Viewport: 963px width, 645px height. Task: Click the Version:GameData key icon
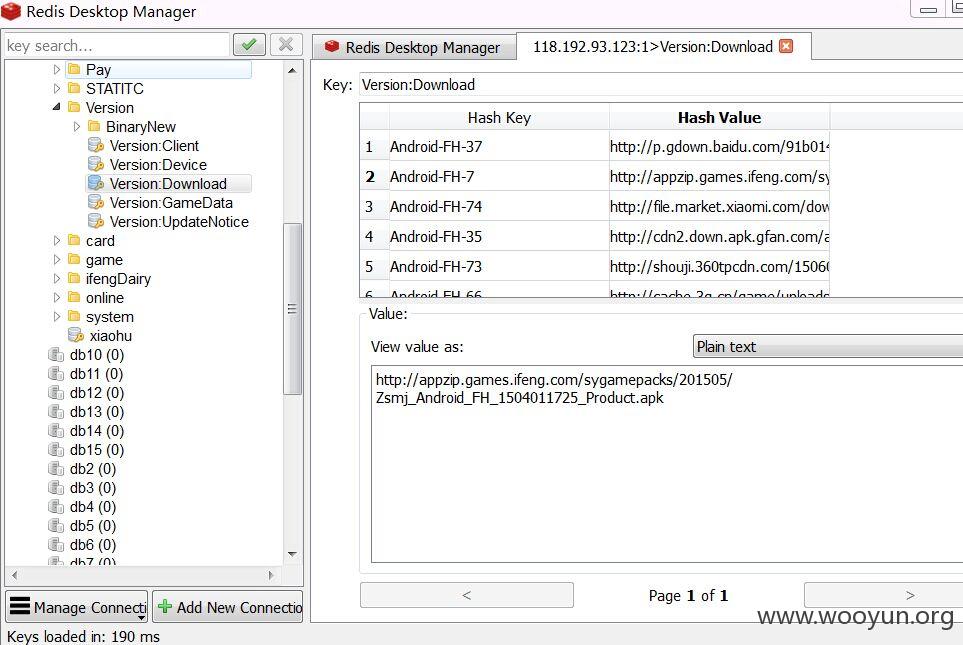tap(96, 202)
